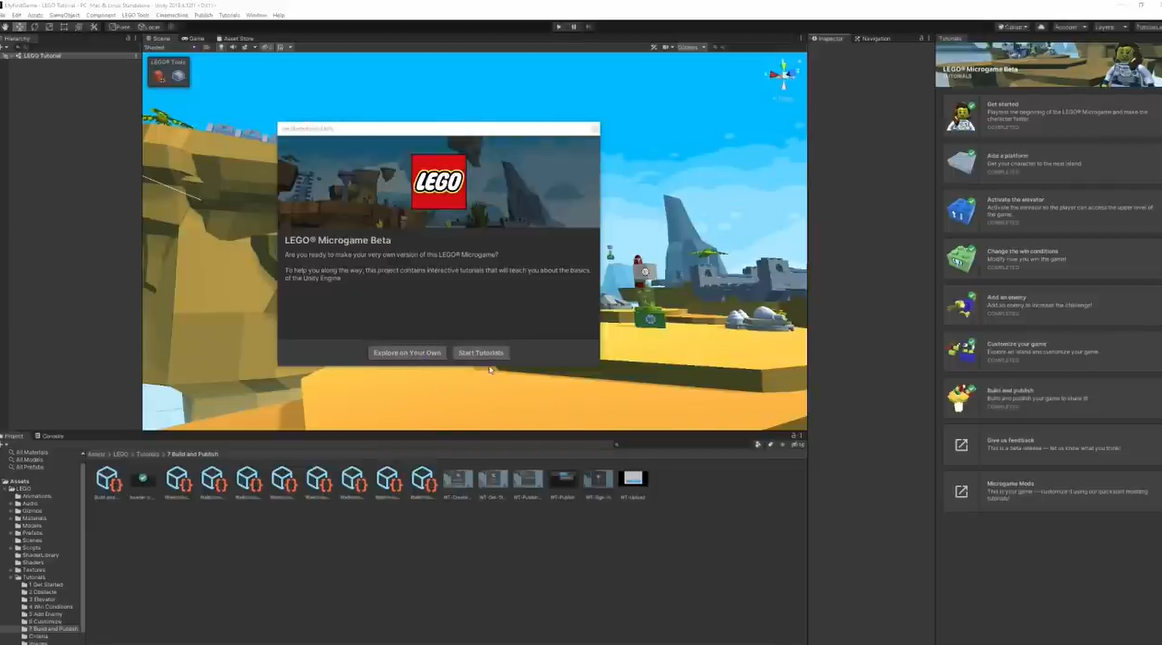
Task: Click the Step frame button
Action: (588, 27)
